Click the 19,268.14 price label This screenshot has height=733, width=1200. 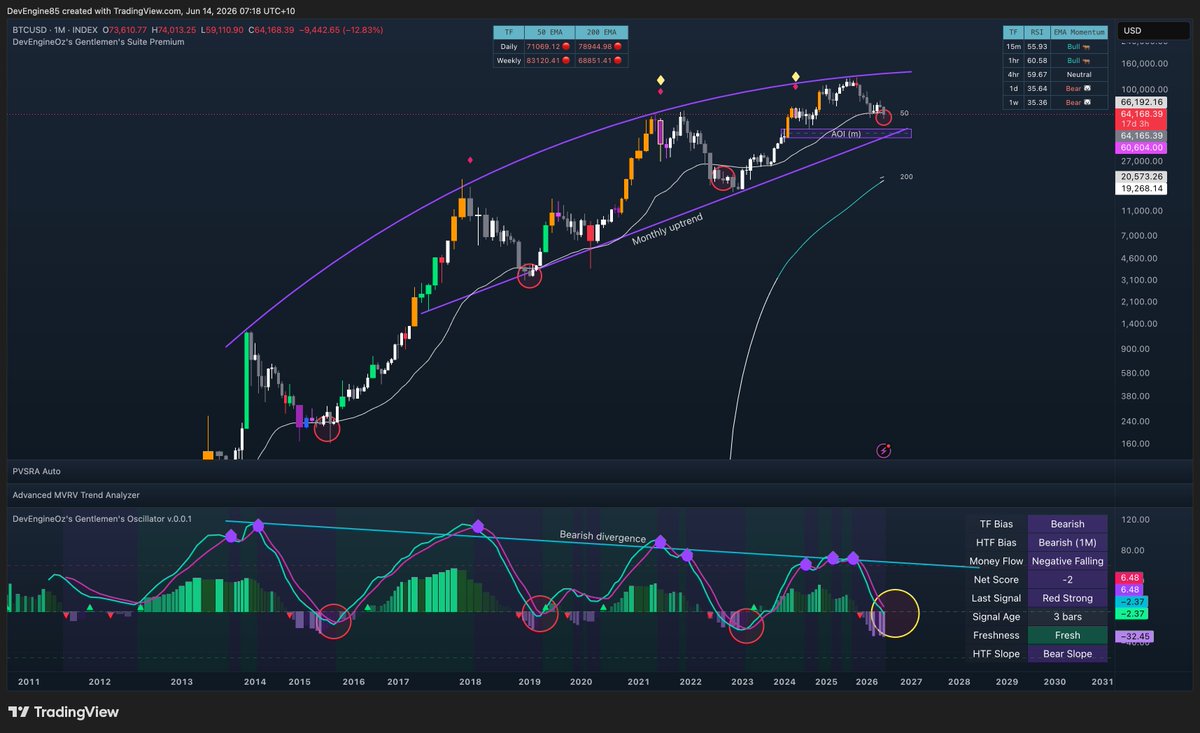[x=1141, y=188]
